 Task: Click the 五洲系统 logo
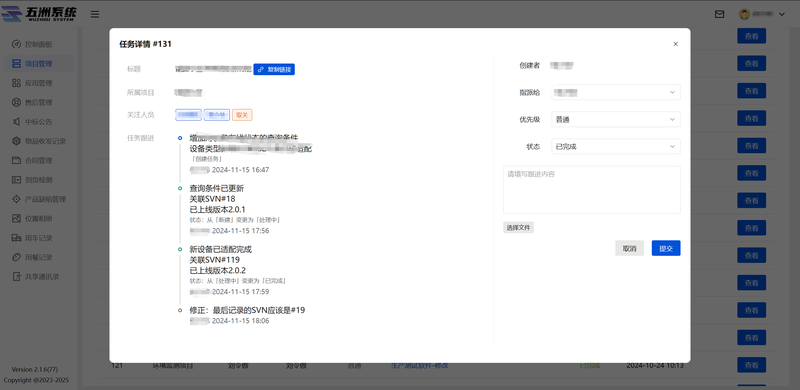click(39, 14)
